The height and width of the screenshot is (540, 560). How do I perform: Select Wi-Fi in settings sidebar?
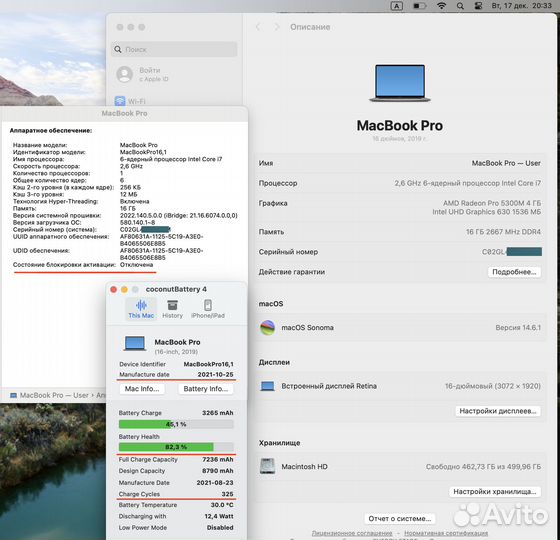tap(130, 101)
